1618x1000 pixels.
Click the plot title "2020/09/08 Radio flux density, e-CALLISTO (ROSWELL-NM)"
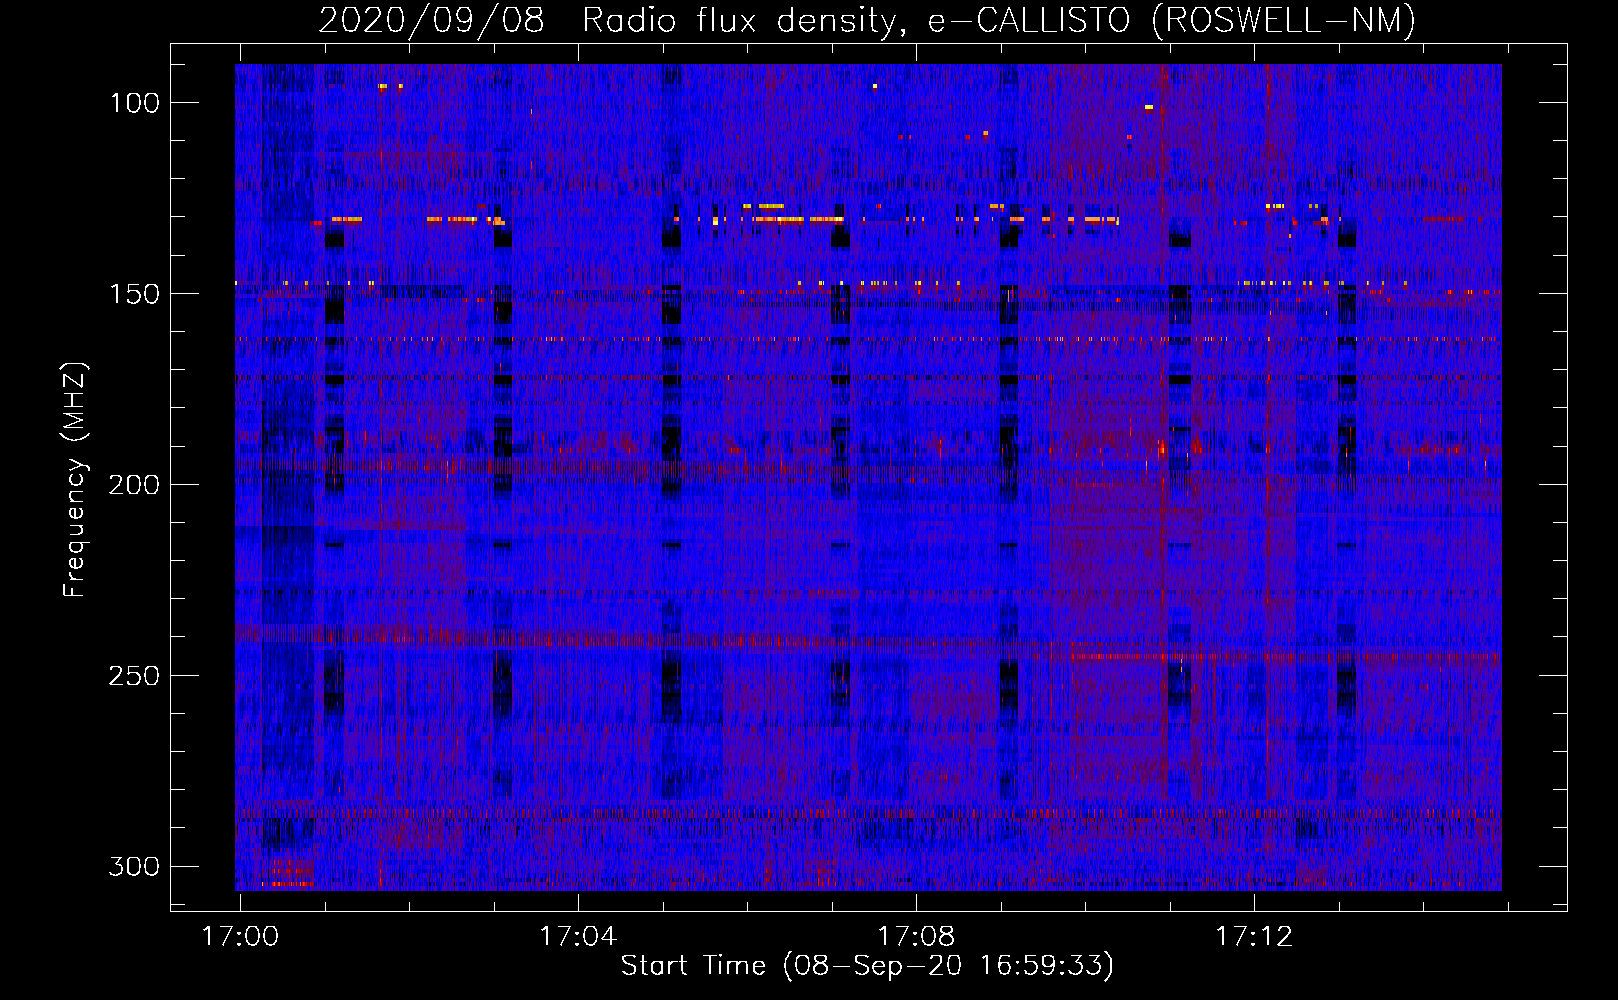(867, 20)
